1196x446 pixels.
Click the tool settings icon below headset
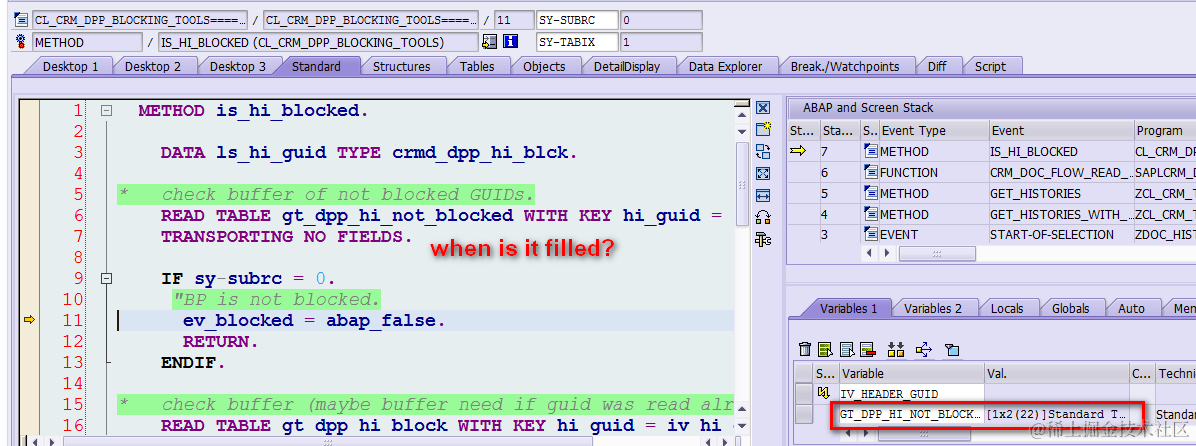763,239
